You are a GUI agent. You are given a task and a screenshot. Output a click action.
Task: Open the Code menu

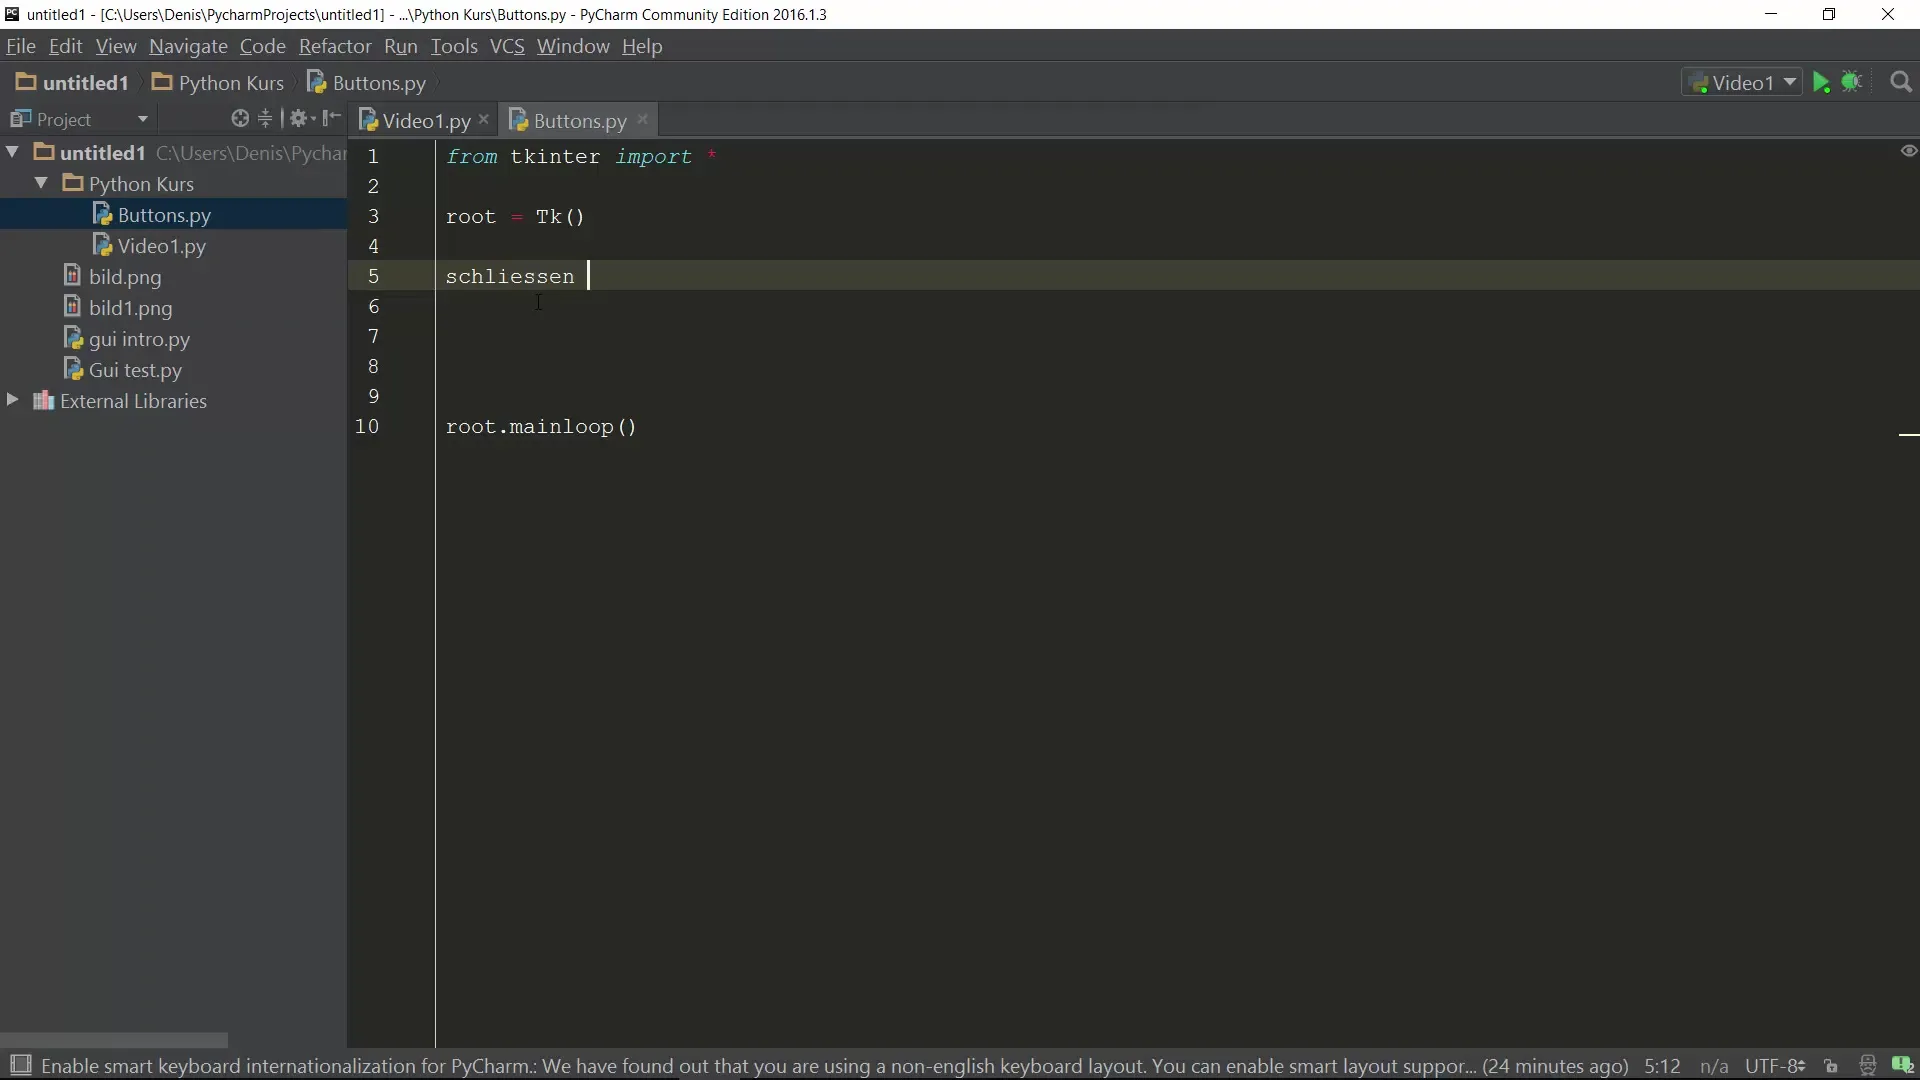(x=263, y=46)
